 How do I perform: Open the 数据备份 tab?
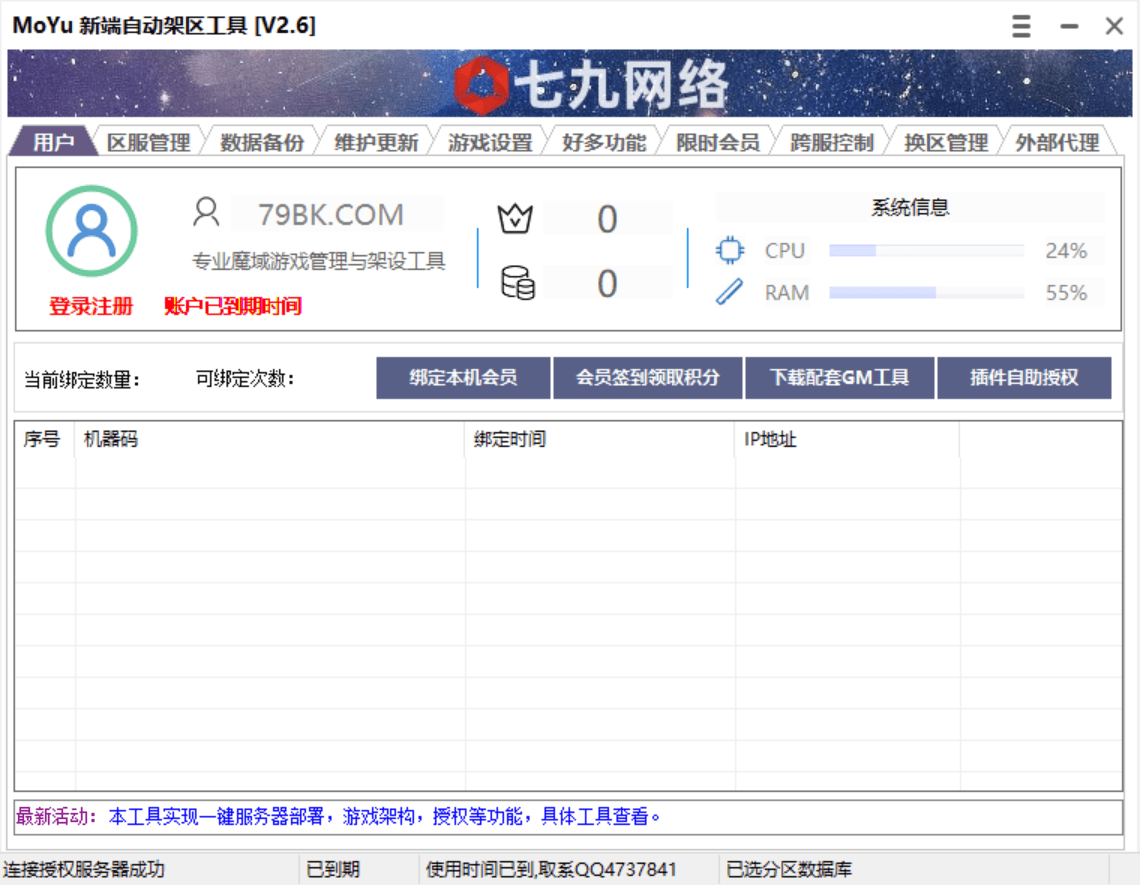[262, 142]
